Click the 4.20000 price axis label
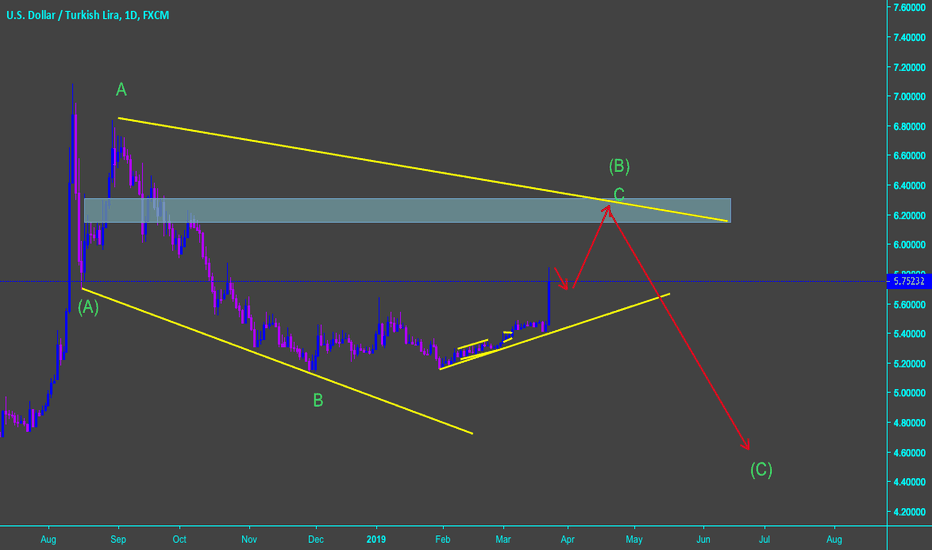This screenshot has width=932, height=550. point(909,511)
